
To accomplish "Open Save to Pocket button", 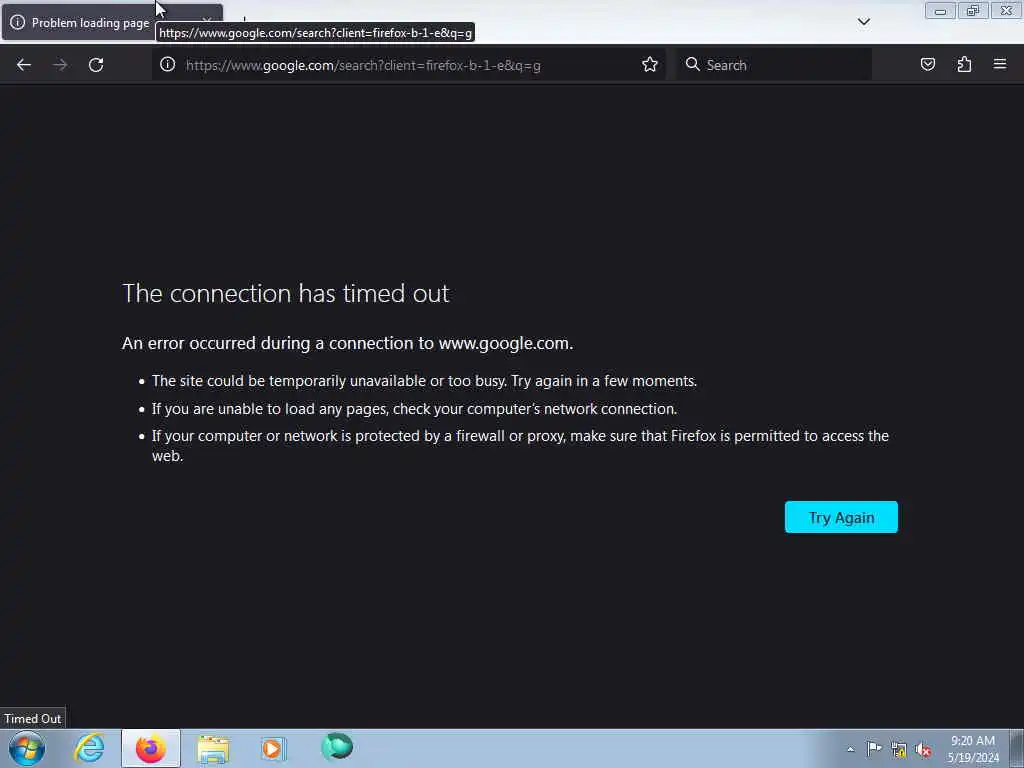I will coord(927,65).
